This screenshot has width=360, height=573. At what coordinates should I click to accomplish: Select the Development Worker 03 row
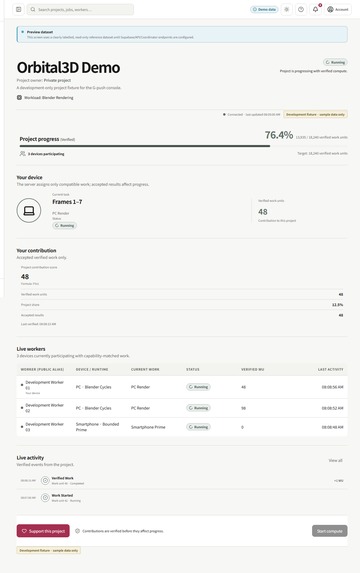[182, 427]
